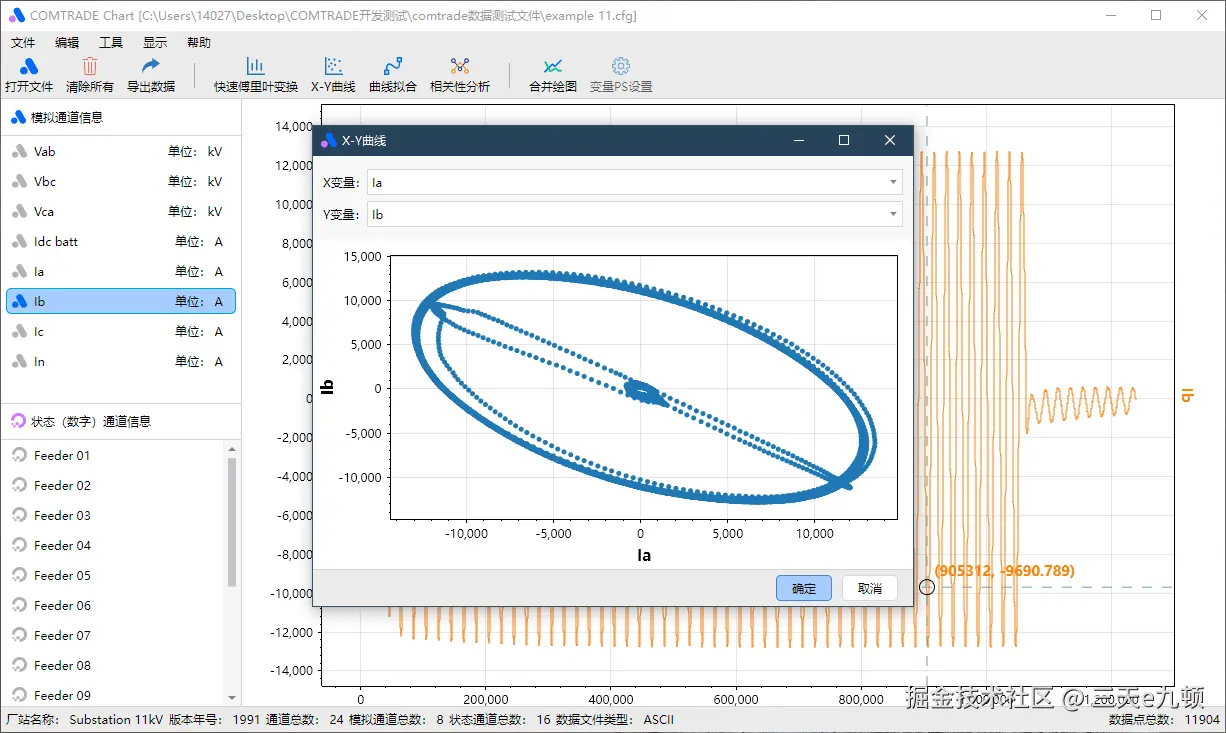1226x733 pixels.
Task: Click Feeder 02 status icon
Action: 19,485
